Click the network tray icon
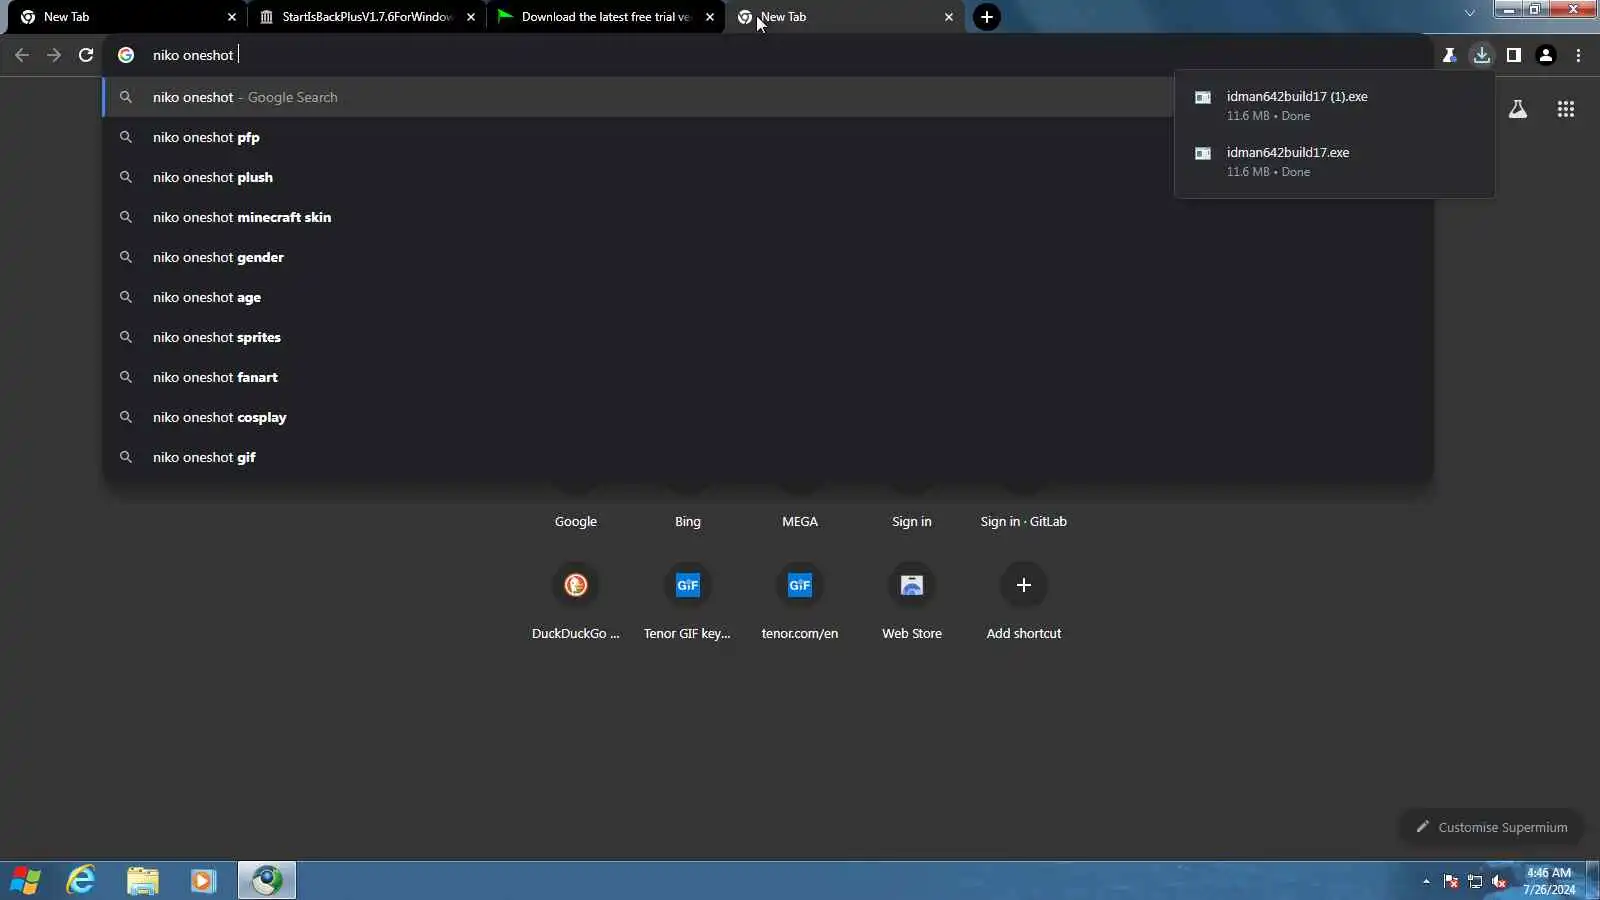This screenshot has width=1600, height=900. click(x=1475, y=881)
